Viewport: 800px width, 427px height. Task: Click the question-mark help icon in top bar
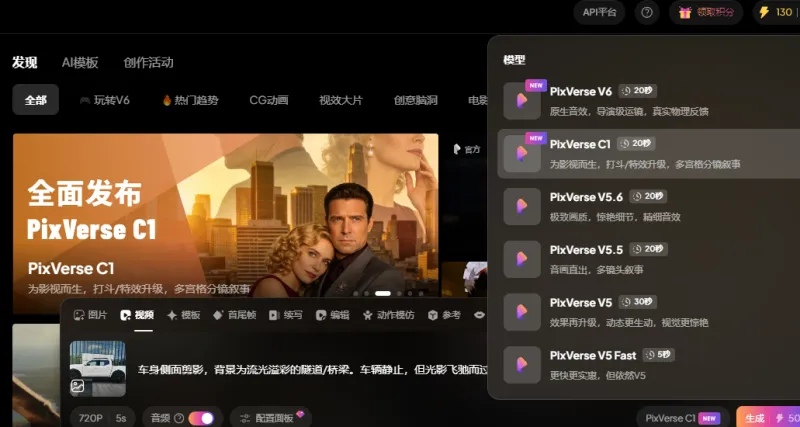coord(647,12)
